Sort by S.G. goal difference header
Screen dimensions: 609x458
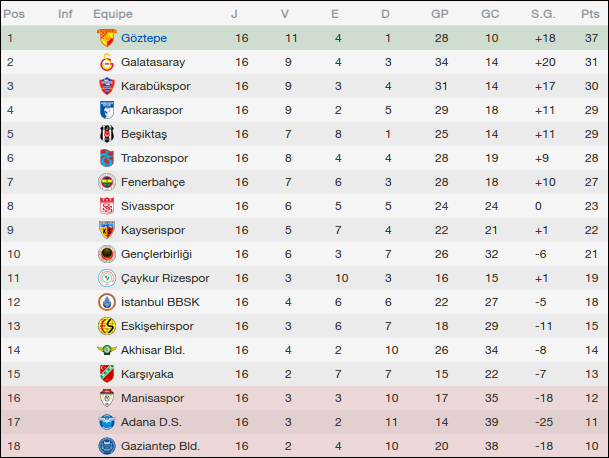tap(544, 14)
